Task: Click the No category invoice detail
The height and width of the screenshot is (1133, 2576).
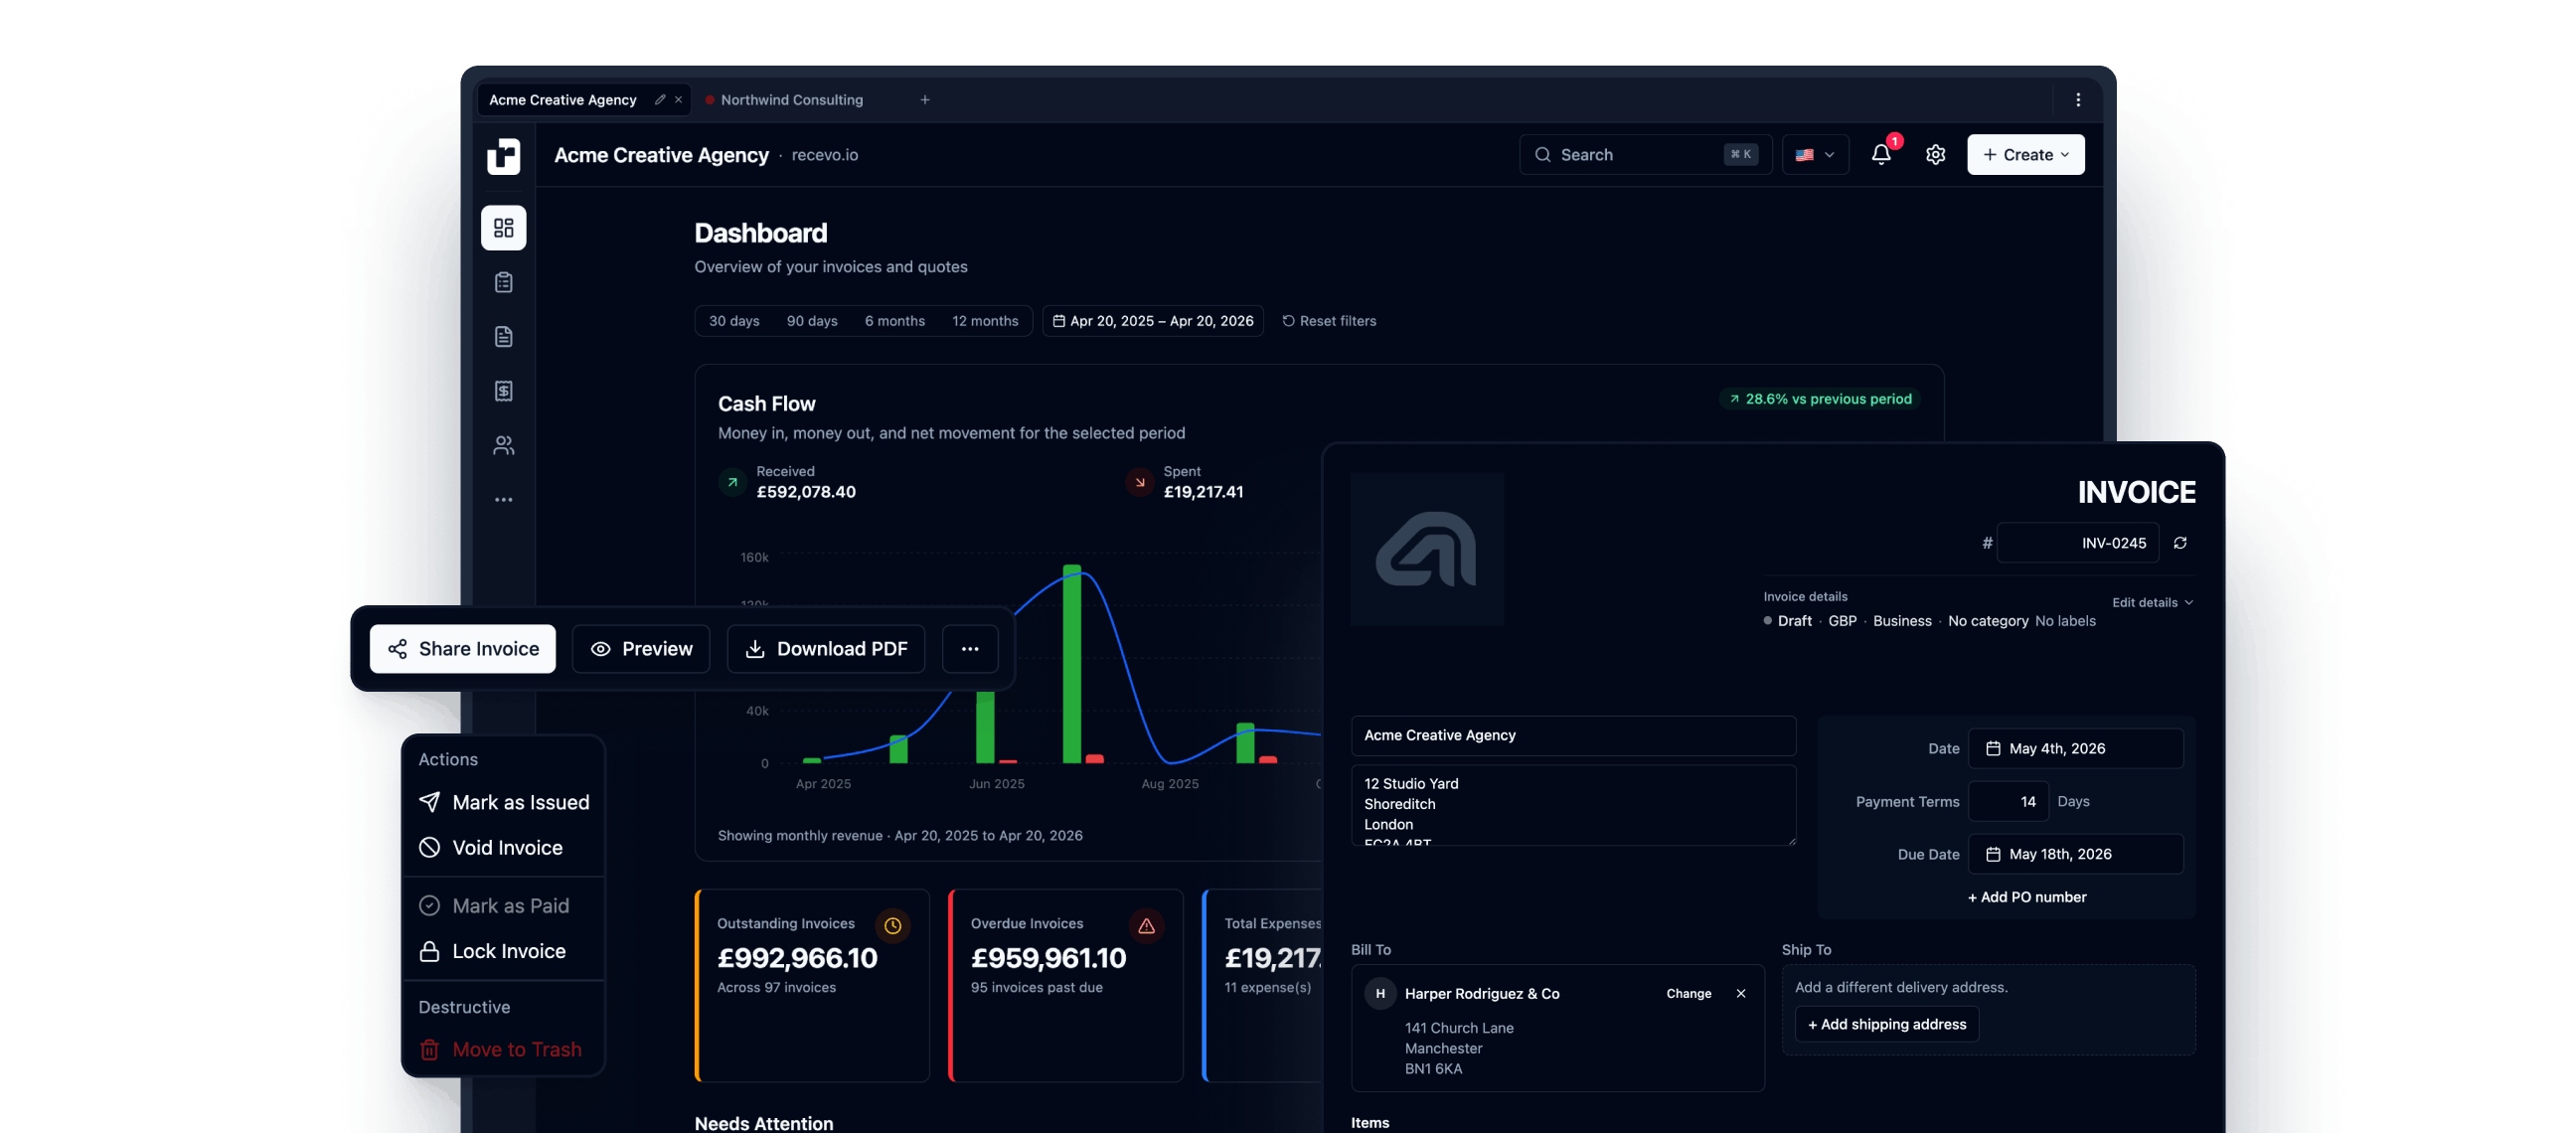Action: [1987, 621]
